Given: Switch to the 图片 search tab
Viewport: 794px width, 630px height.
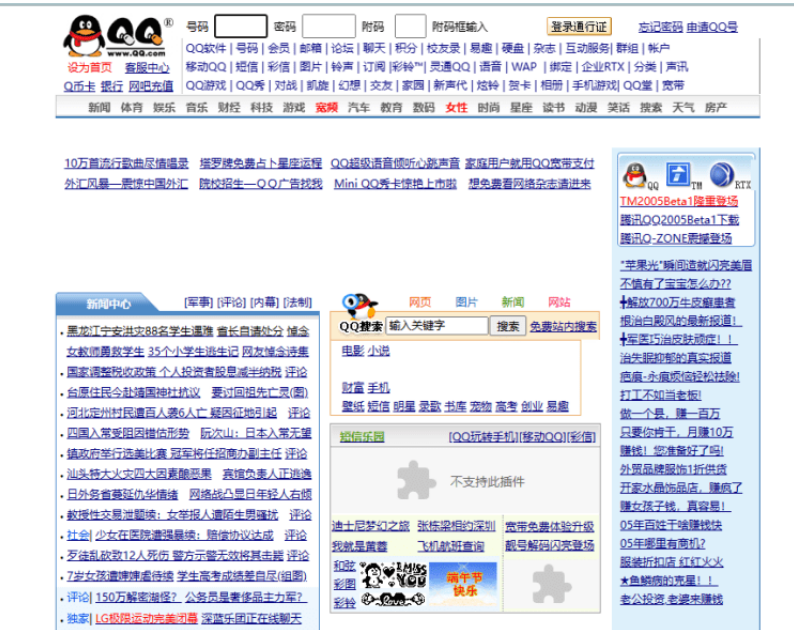Looking at the screenshot, I should point(466,302).
